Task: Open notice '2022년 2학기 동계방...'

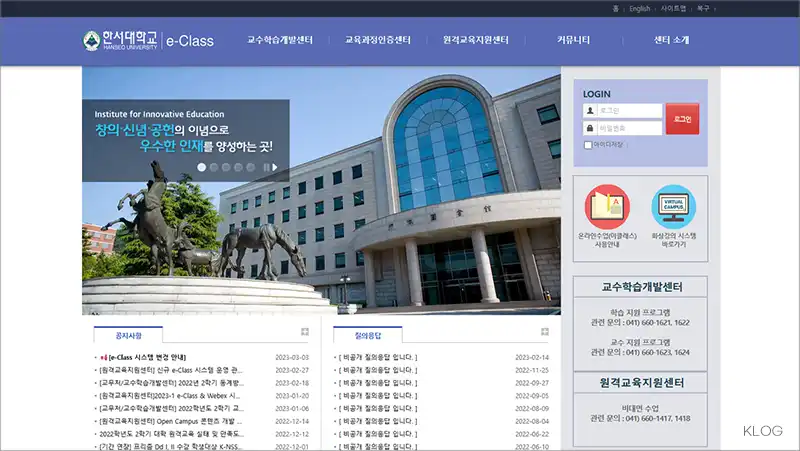Action: click(x=171, y=383)
